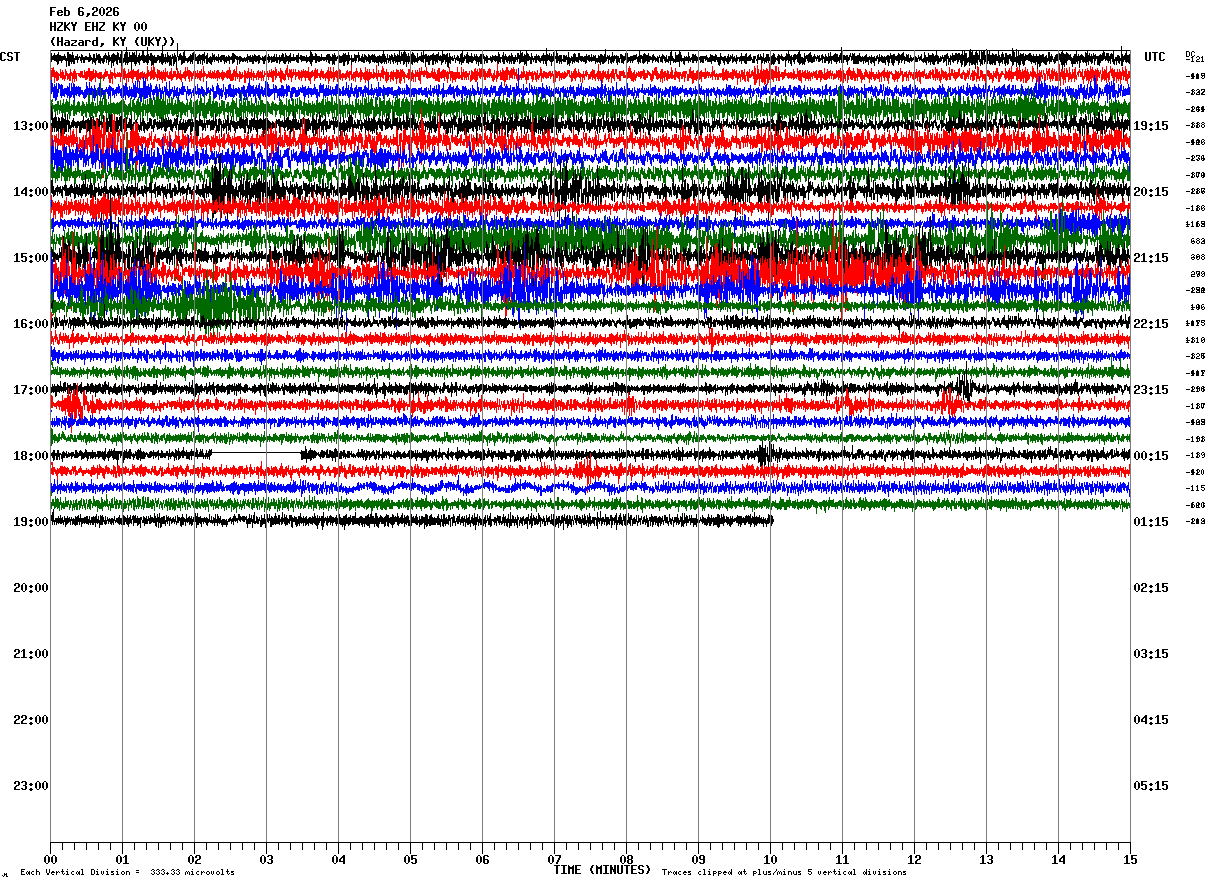Click minute 02 on the time axis

[x=194, y=859]
